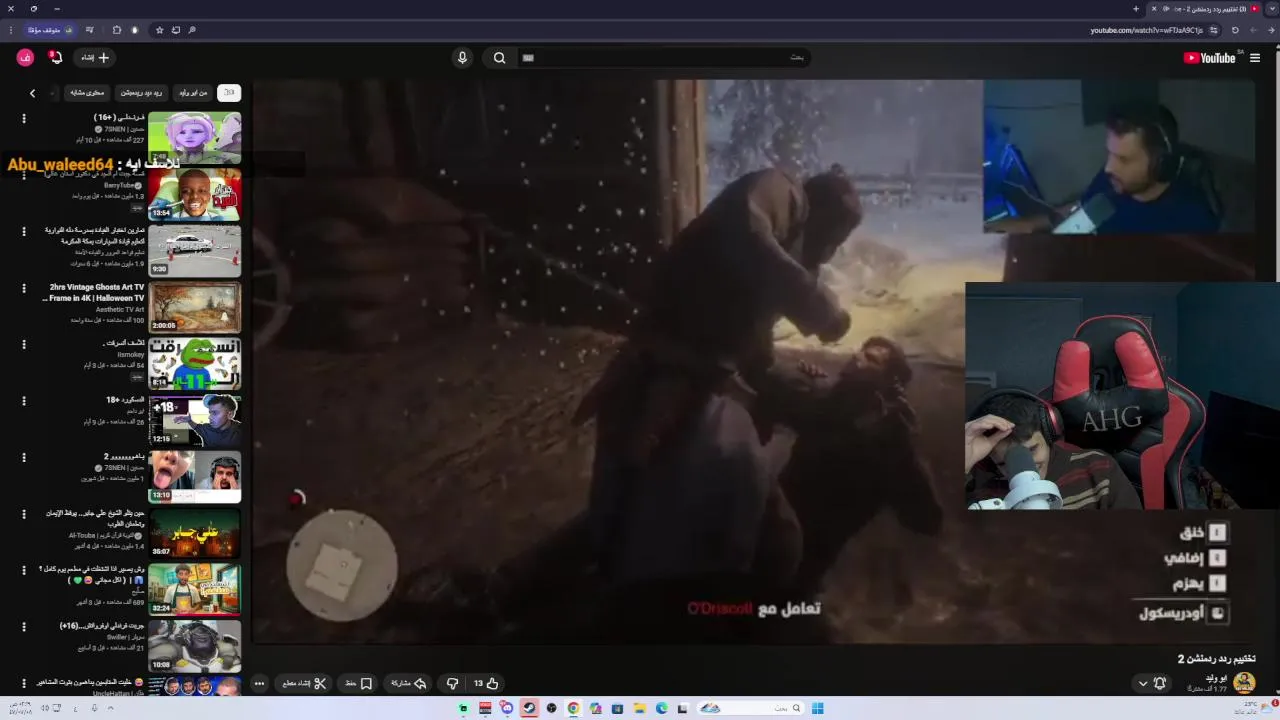1280x720 pixels.
Task: Open tab search dropdown arrow
Action: coord(1273,9)
